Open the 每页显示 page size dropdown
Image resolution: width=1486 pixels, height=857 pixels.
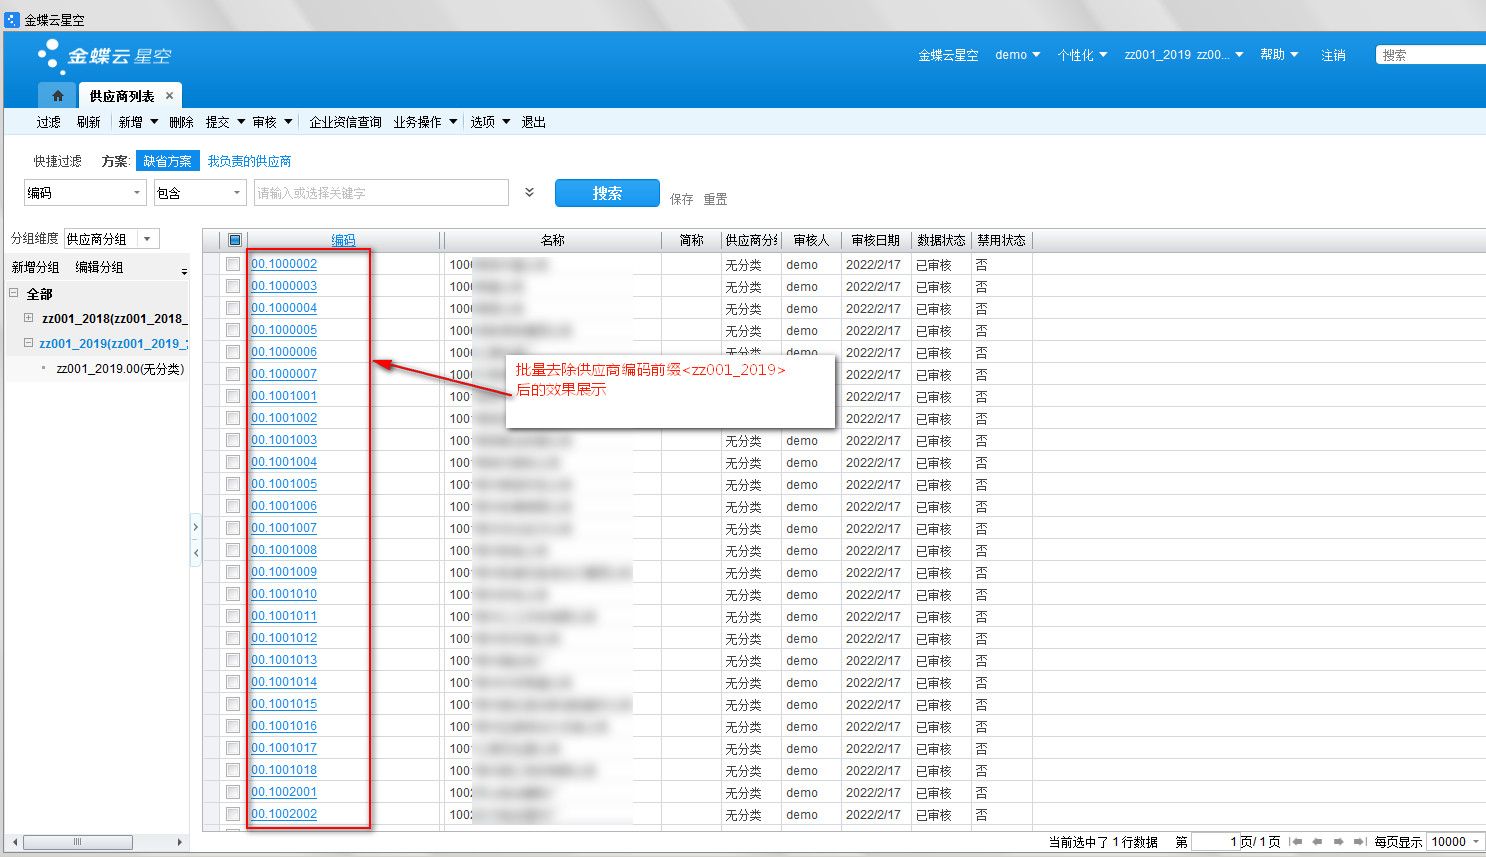[x=1476, y=842]
